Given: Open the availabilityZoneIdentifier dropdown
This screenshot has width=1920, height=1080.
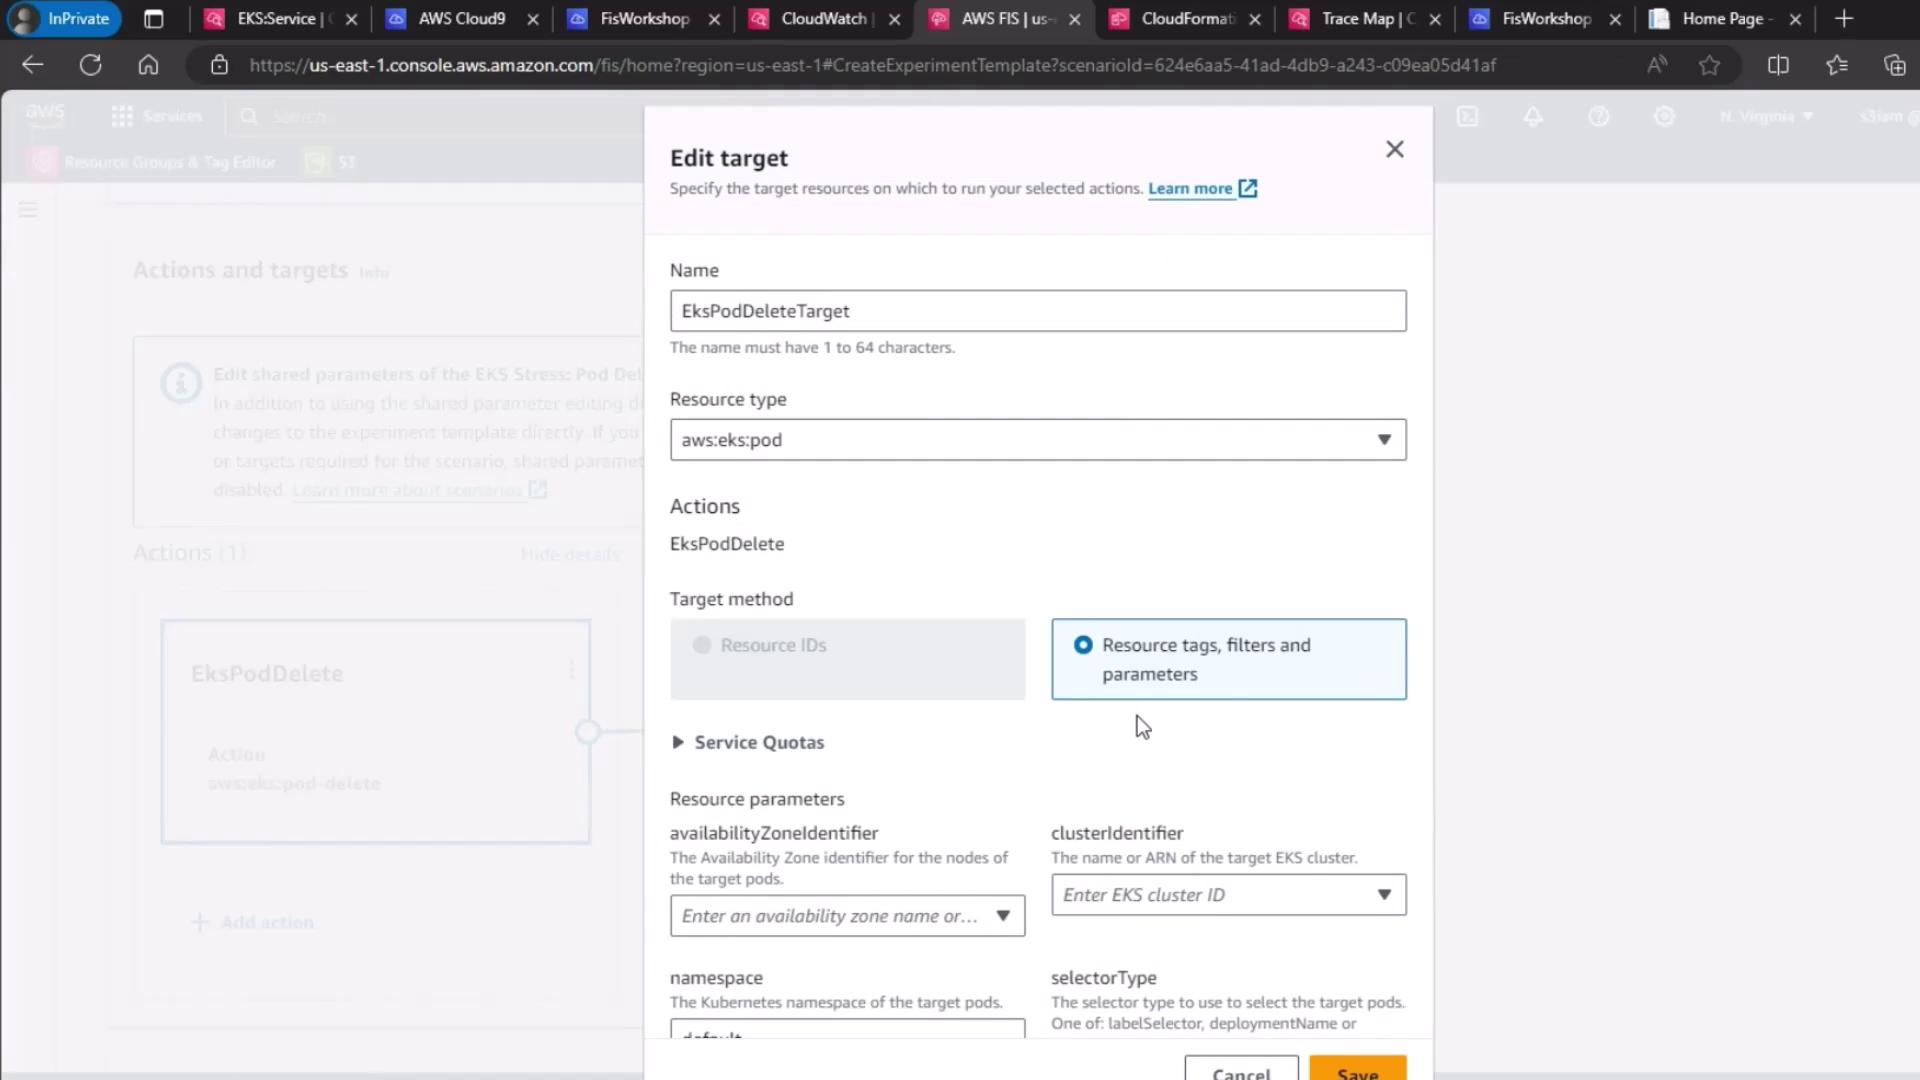Looking at the screenshot, I should tap(846, 916).
